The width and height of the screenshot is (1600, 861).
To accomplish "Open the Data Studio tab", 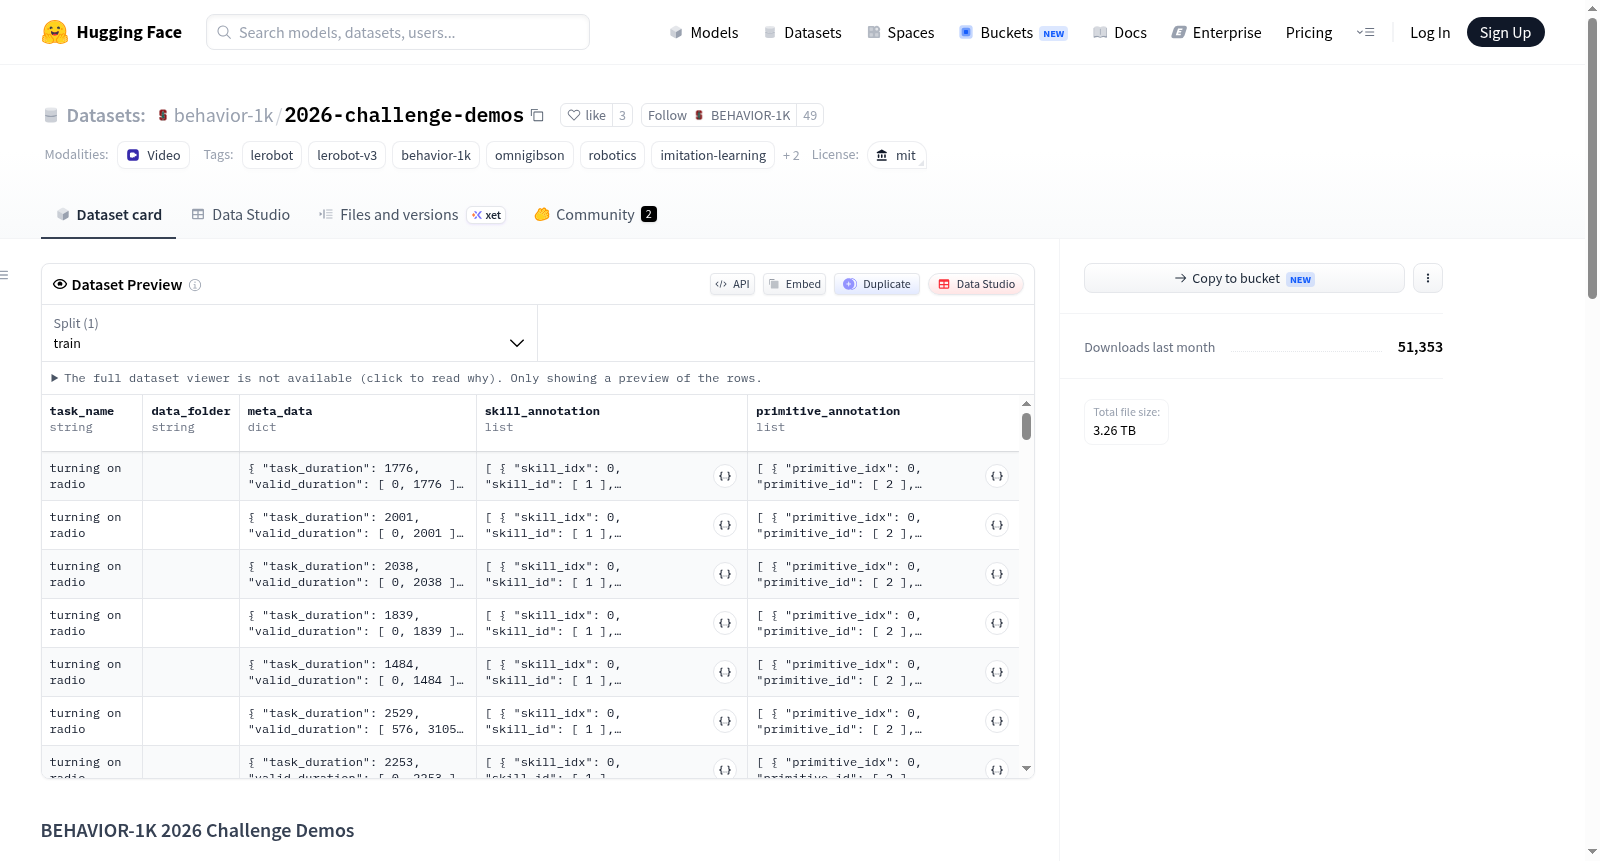I will click(241, 214).
